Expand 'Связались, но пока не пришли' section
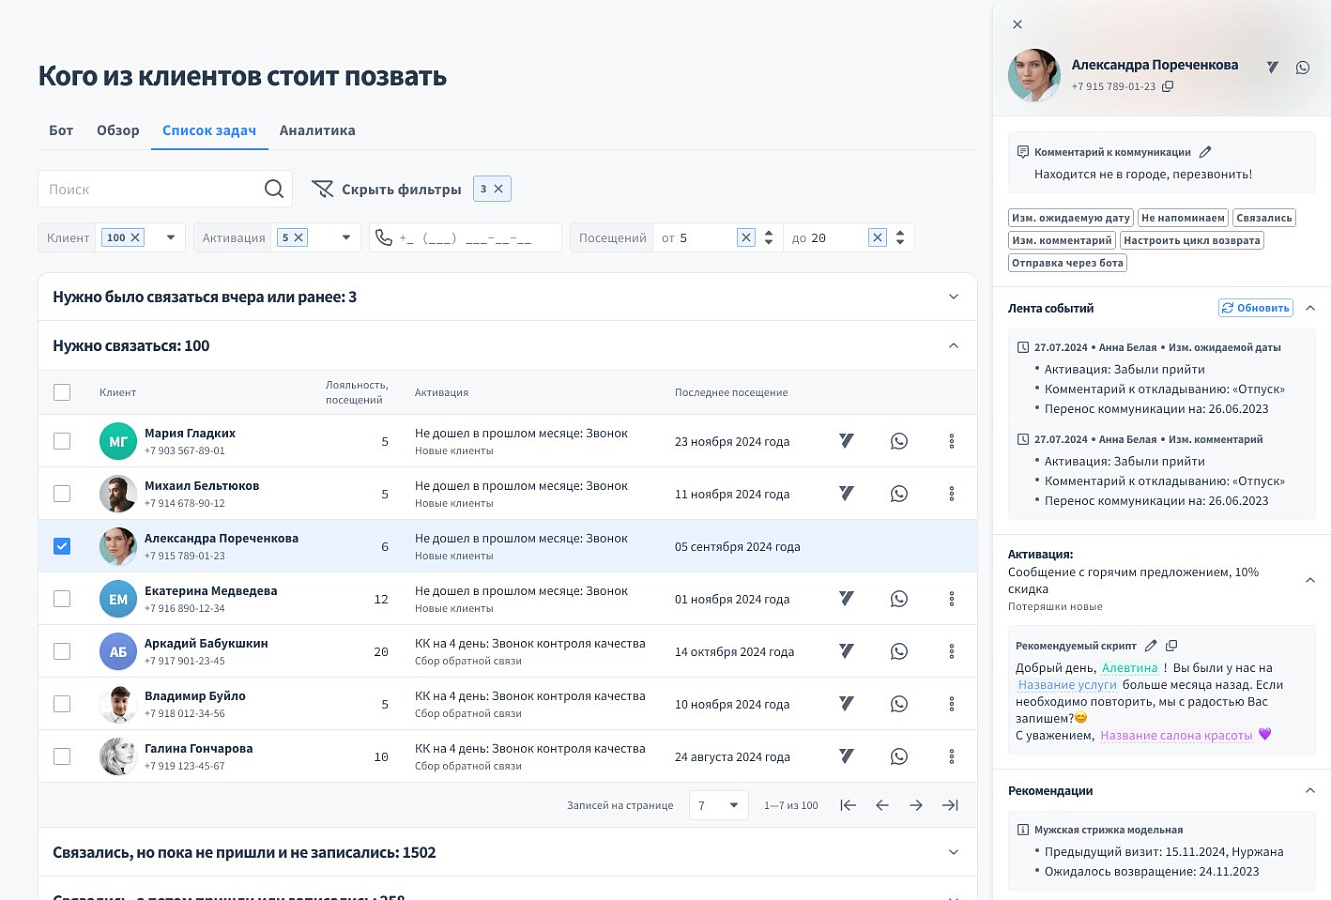Image resolution: width=1331 pixels, height=900 pixels. [953, 852]
